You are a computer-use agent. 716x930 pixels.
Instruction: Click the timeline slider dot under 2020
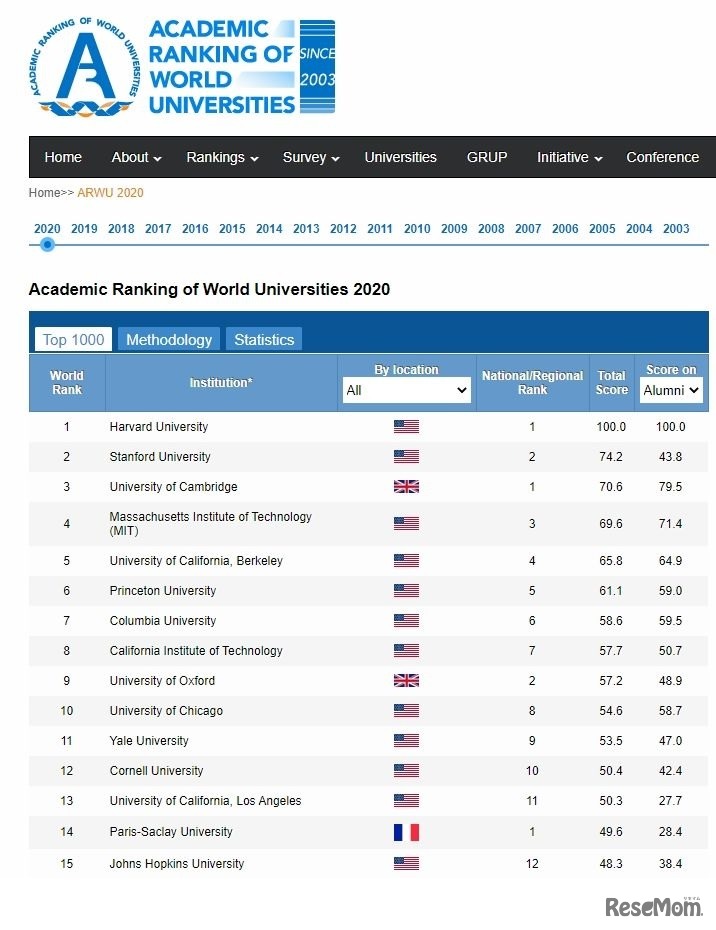pos(46,243)
